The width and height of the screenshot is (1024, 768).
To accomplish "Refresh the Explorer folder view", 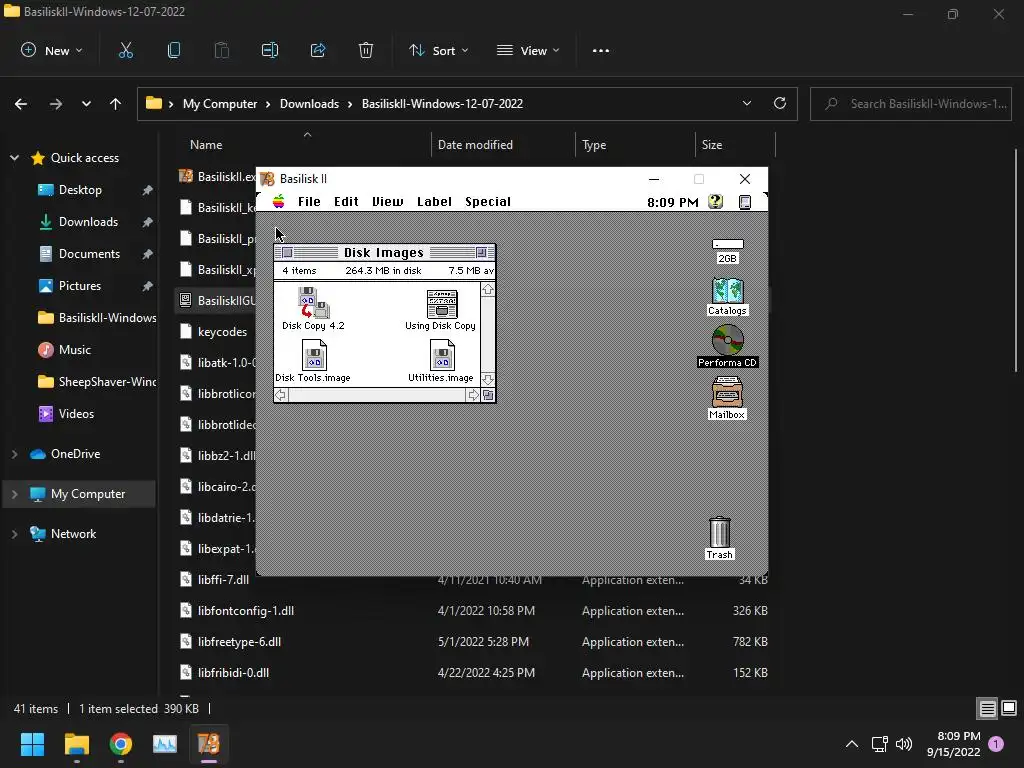I will coord(780,103).
